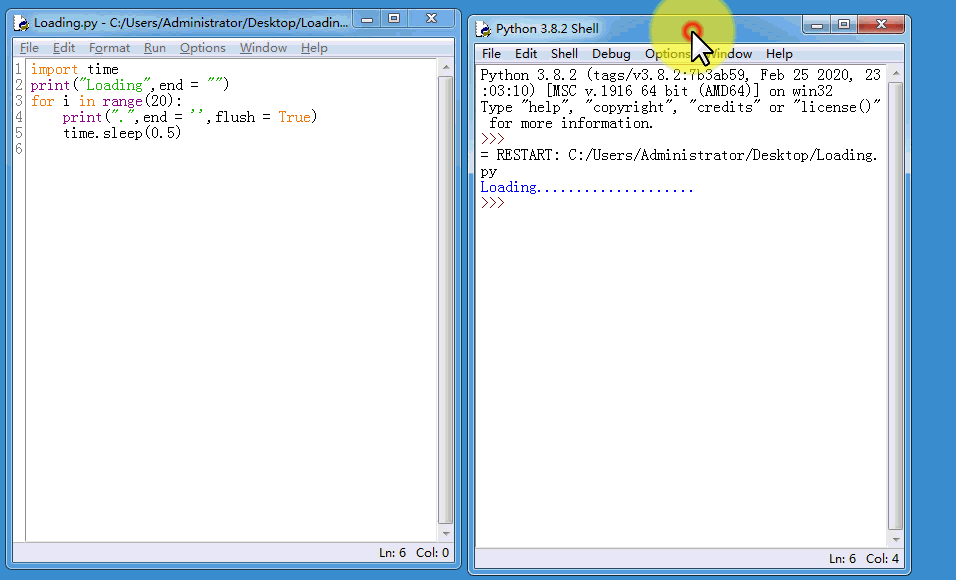Open the Edit menu in Loading.py editor
The width and height of the screenshot is (956, 580).
[x=64, y=47]
